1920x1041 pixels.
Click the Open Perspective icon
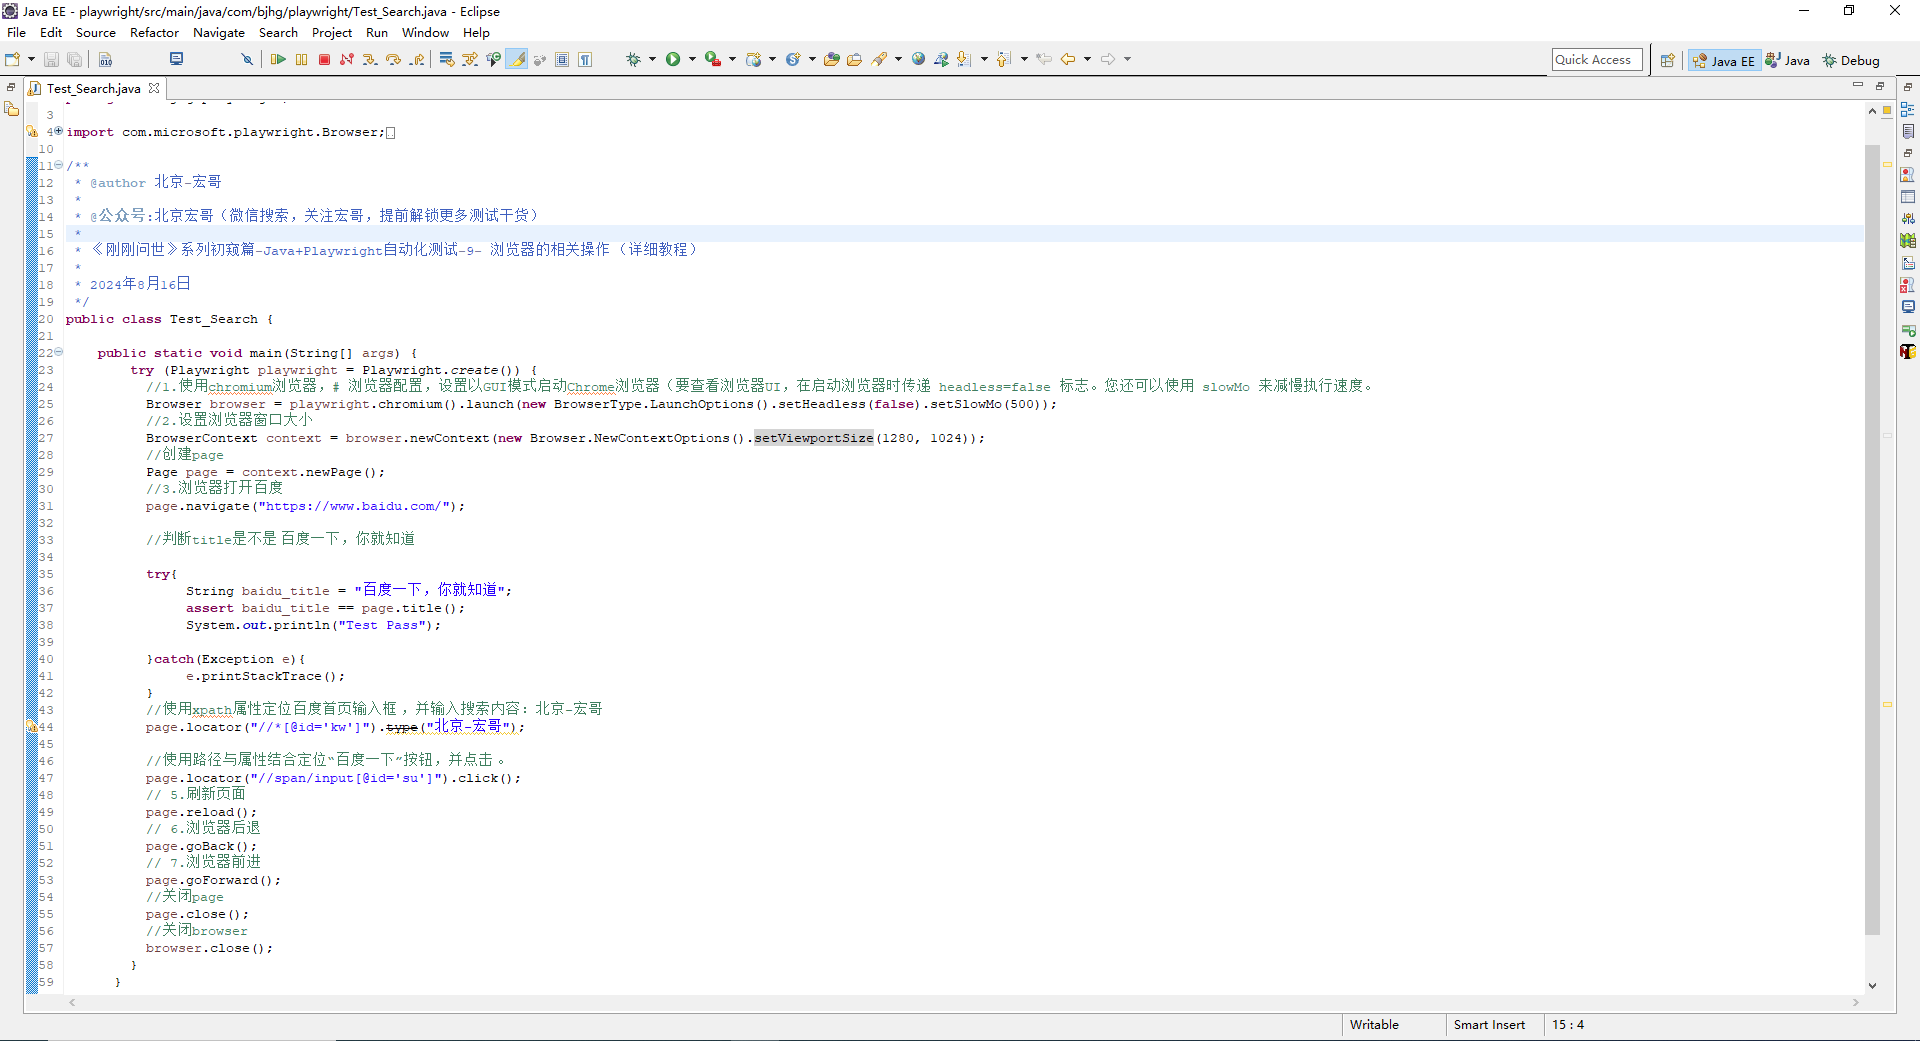tap(1667, 61)
